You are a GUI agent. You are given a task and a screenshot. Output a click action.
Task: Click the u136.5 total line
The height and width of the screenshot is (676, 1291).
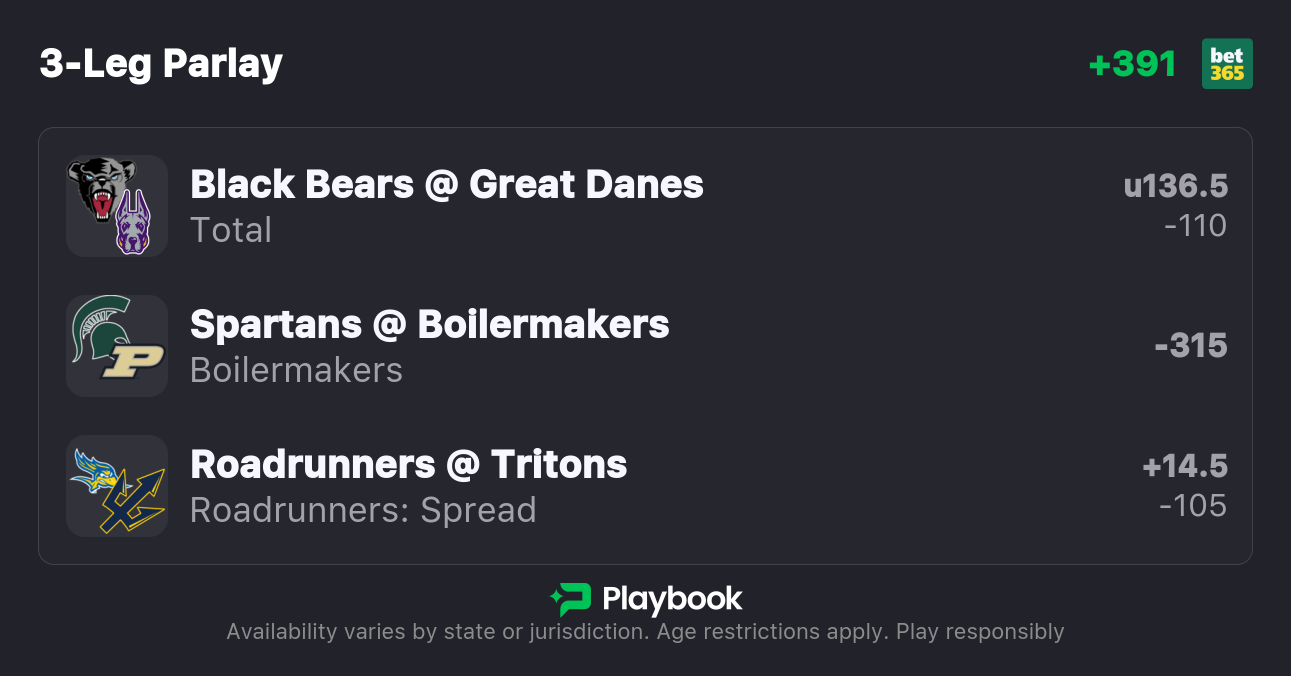(x=1175, y=186)
